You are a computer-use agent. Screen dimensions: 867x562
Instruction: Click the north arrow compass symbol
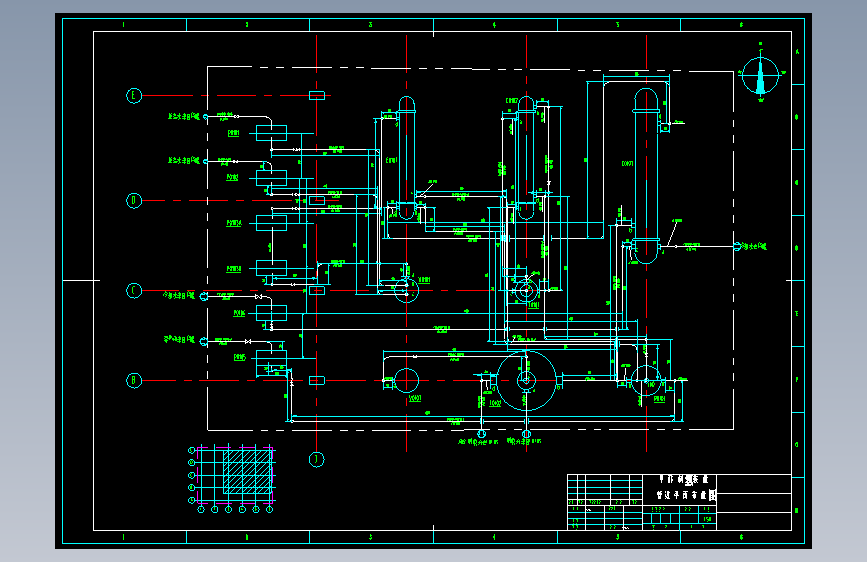pos(760,74)
